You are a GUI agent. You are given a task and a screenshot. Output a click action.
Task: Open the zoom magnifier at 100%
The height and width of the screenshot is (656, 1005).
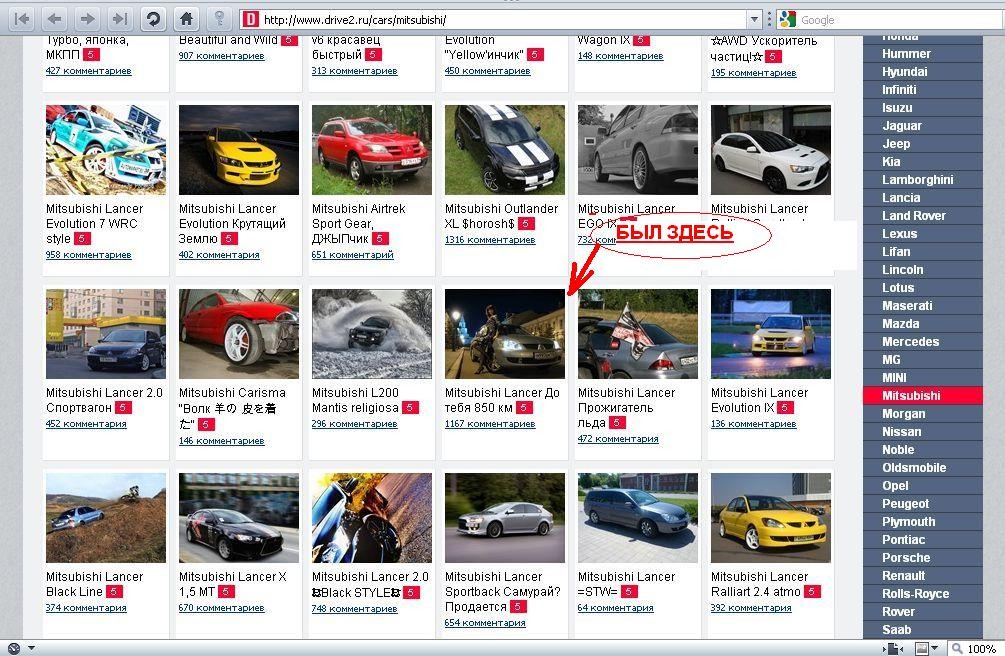click(957, 649)
